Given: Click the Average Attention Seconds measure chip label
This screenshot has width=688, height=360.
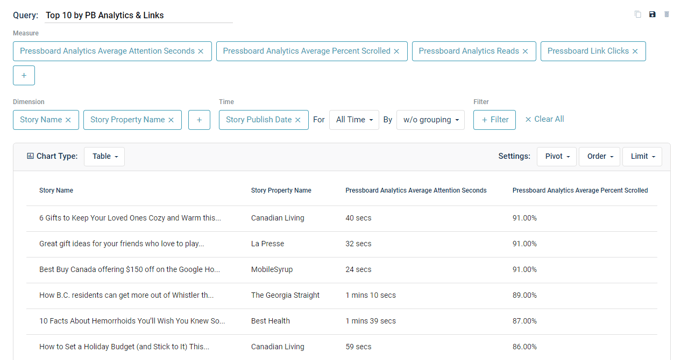Looking at the screenshot, I should coord(107,51).
